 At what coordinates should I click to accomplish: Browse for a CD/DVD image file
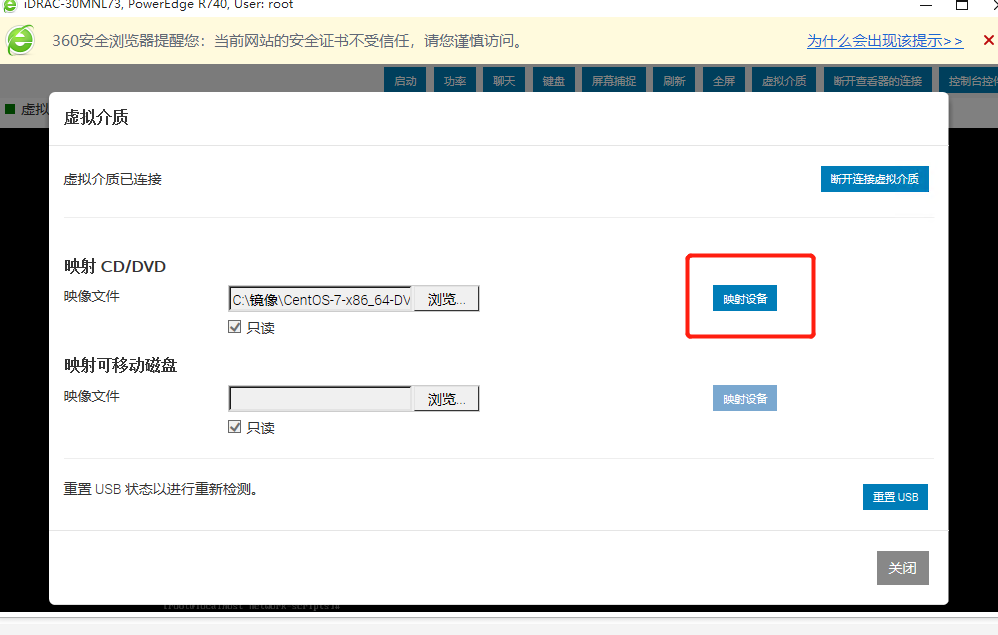point(446,299)
